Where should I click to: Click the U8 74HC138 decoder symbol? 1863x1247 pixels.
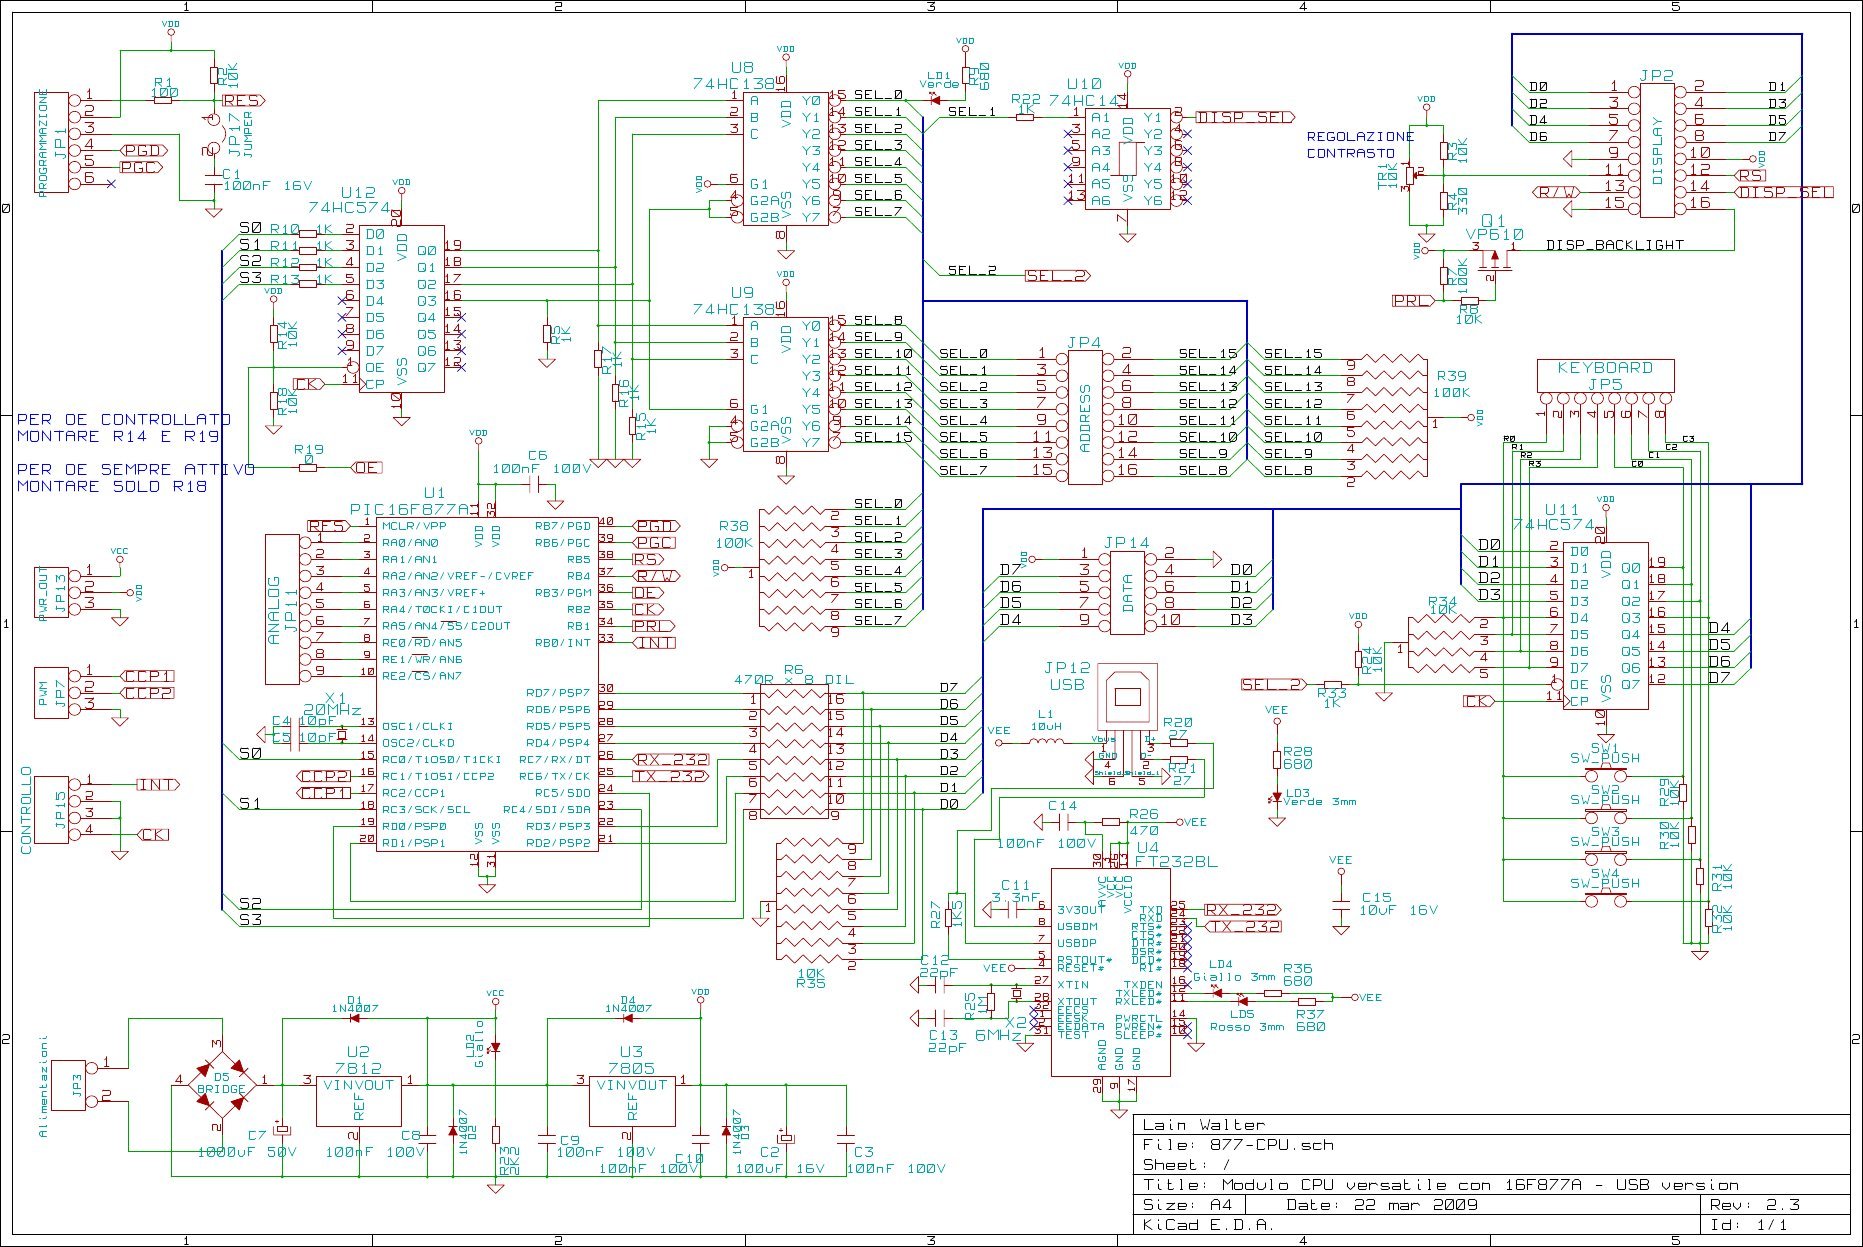click(785, 158)
